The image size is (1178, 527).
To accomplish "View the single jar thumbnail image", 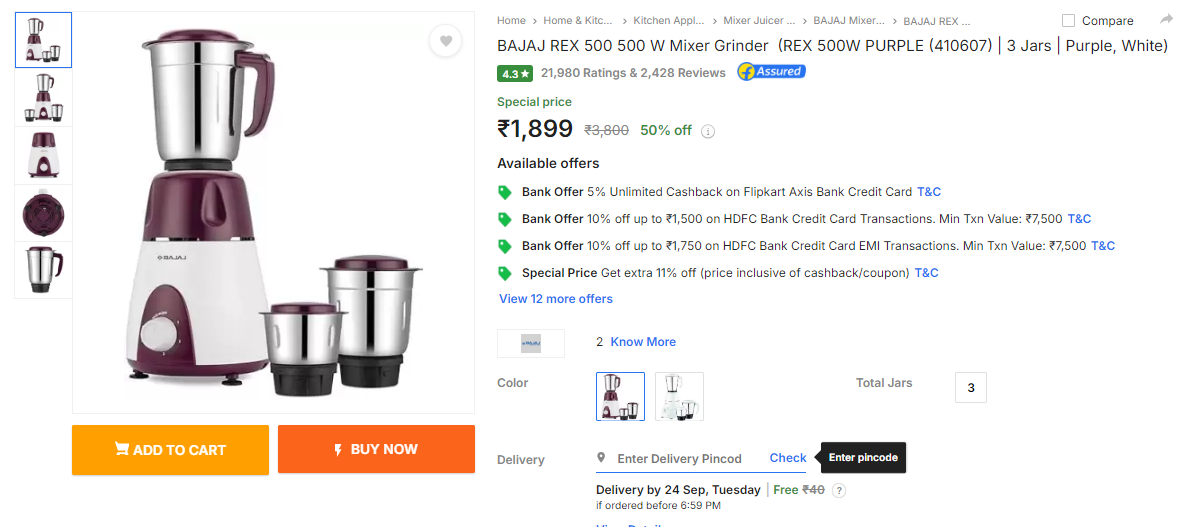I will 44,270.
